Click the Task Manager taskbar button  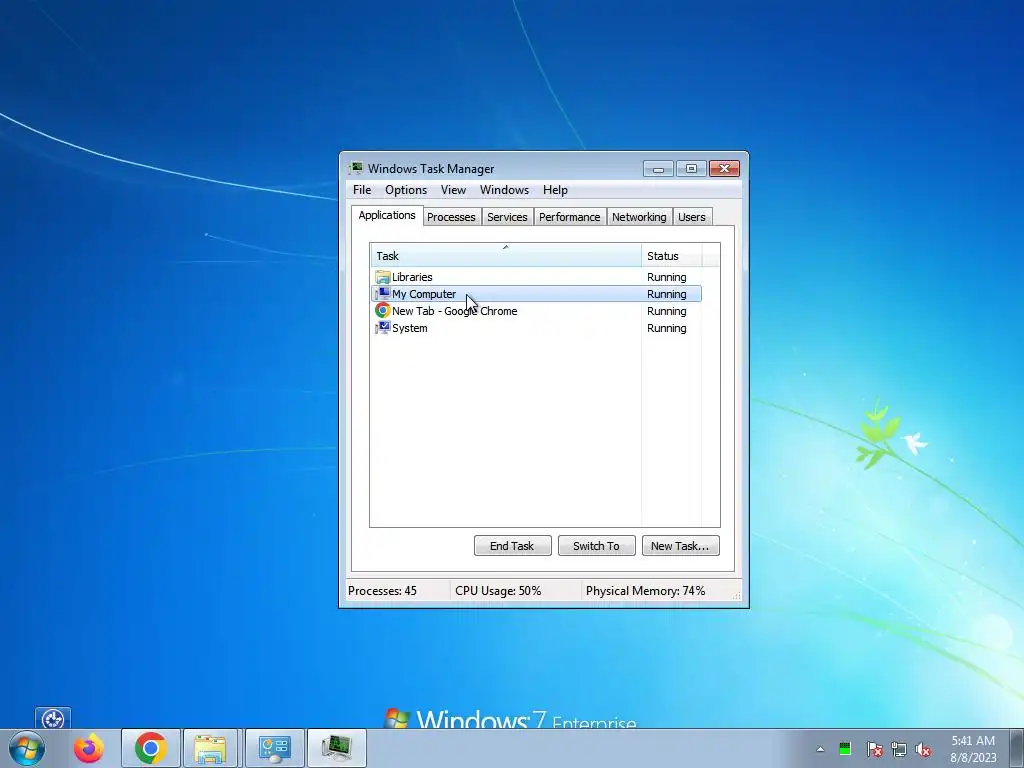pyautogui.click(x=337, y=748)
